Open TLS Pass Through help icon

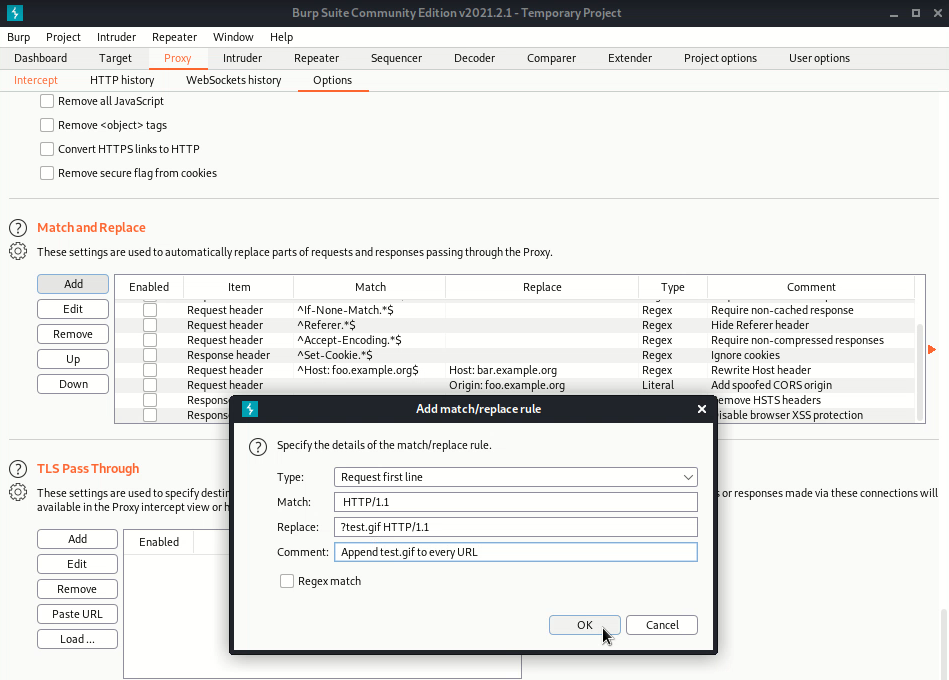pos(18,469)
